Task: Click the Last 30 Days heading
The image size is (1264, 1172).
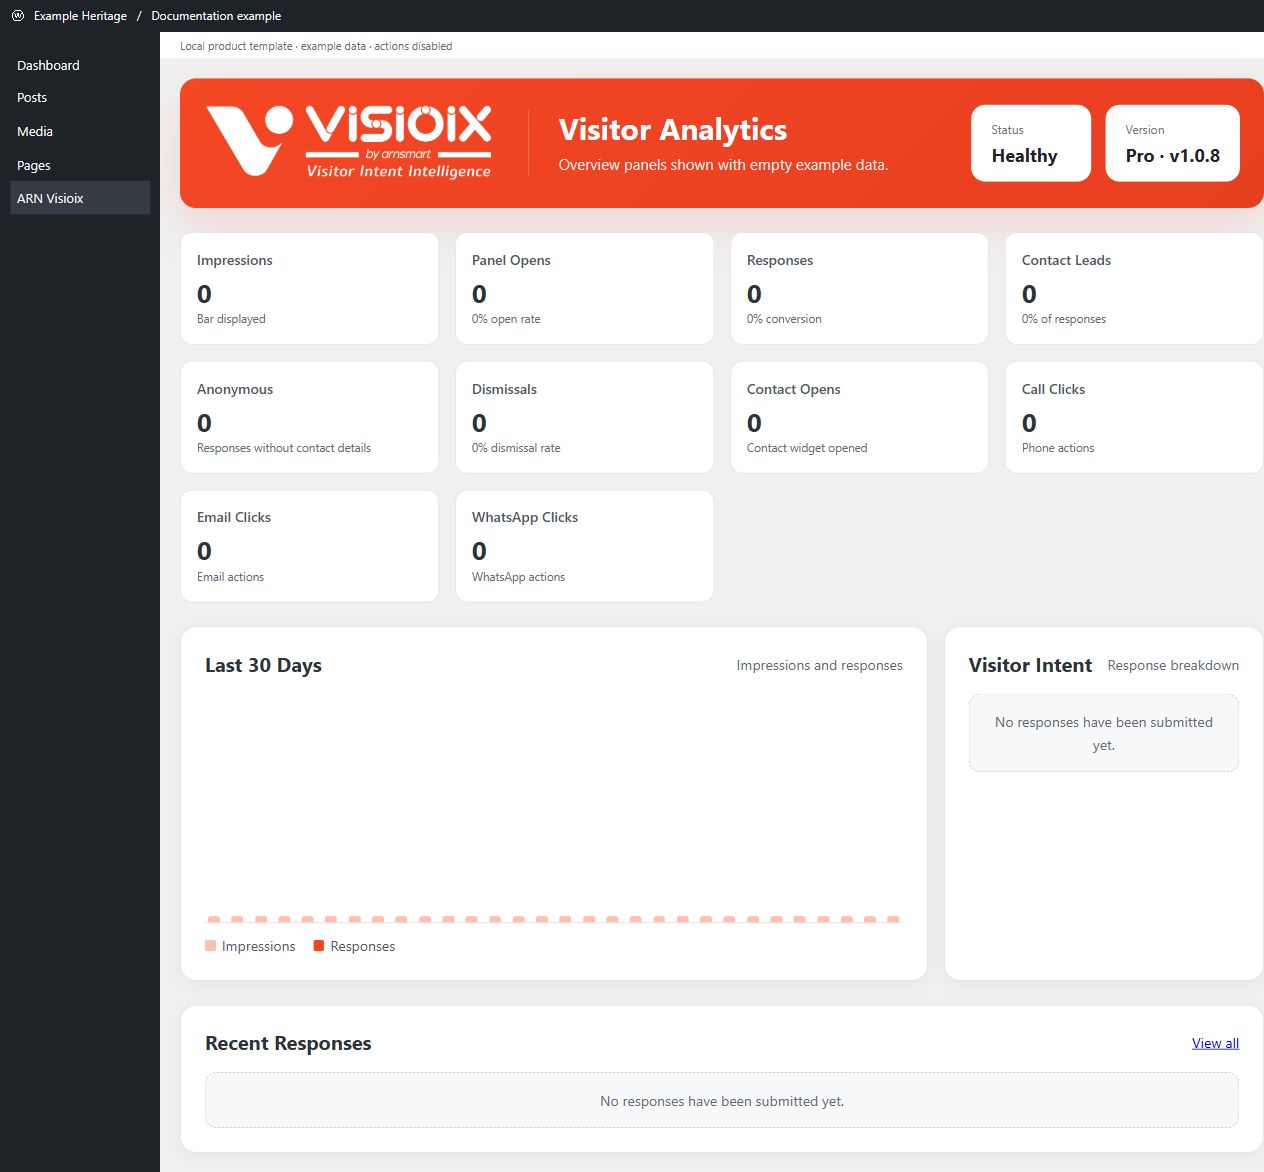Action: pyautogui.click(x=263, y=665)
